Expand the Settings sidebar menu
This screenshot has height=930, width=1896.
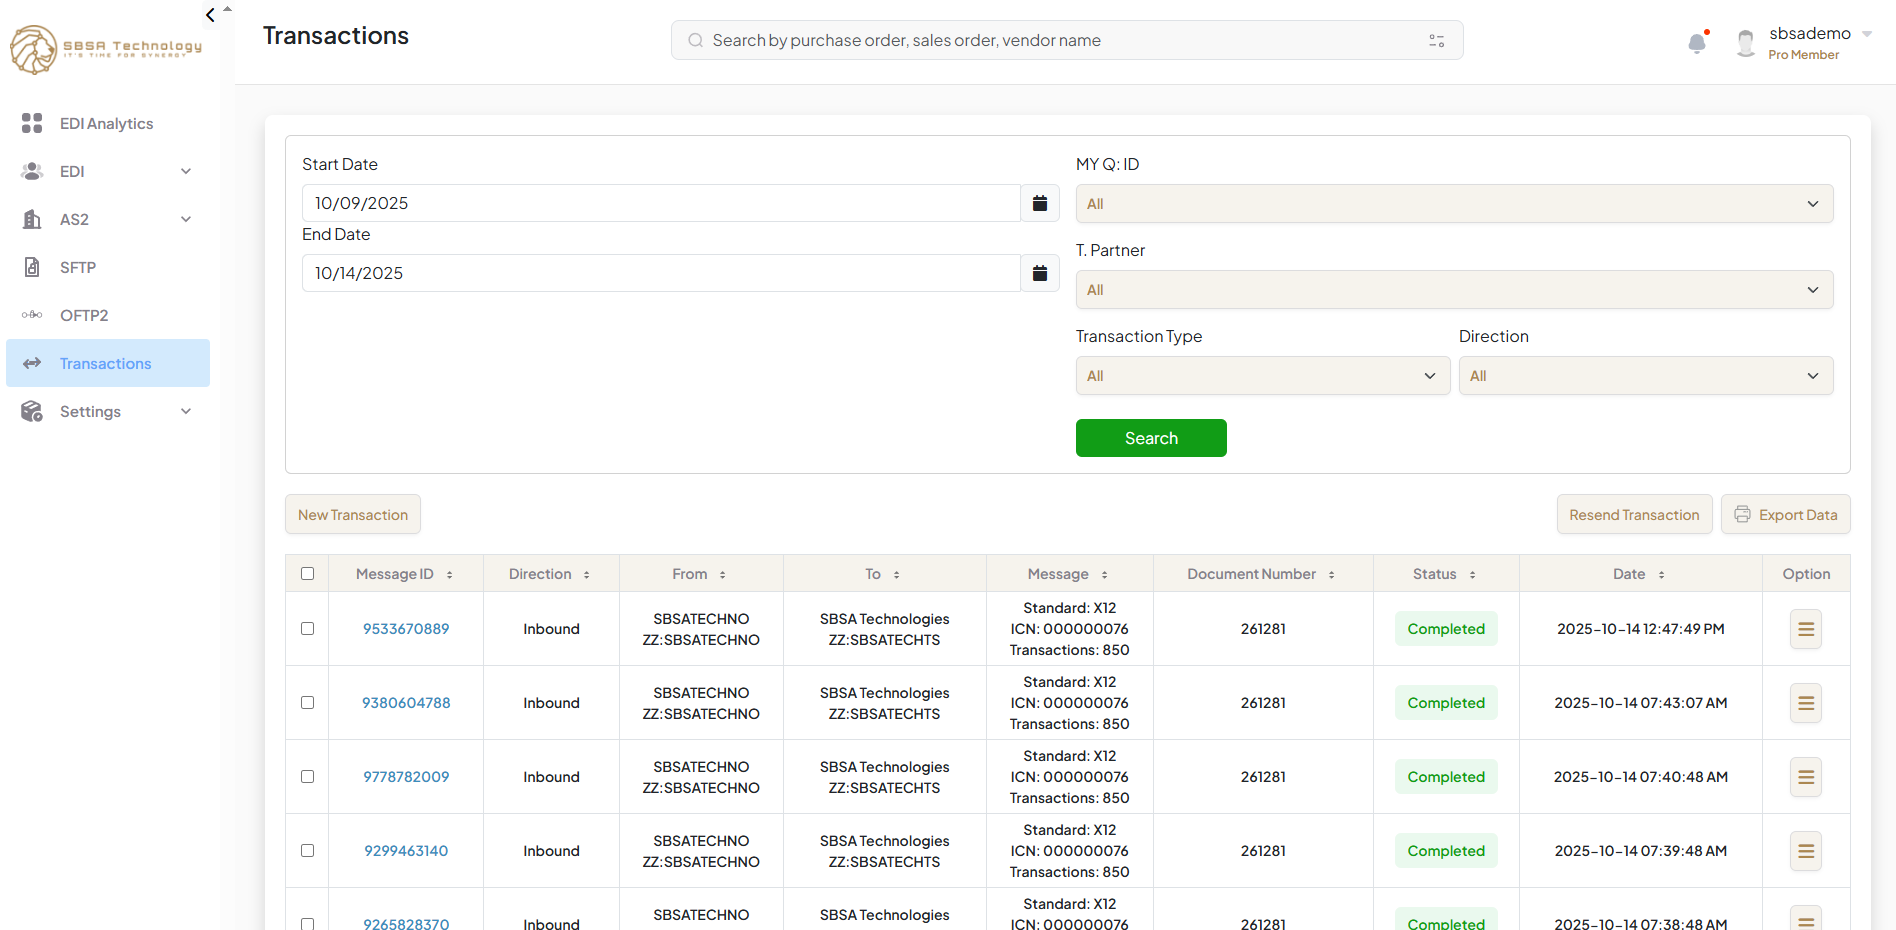(107, 411)
